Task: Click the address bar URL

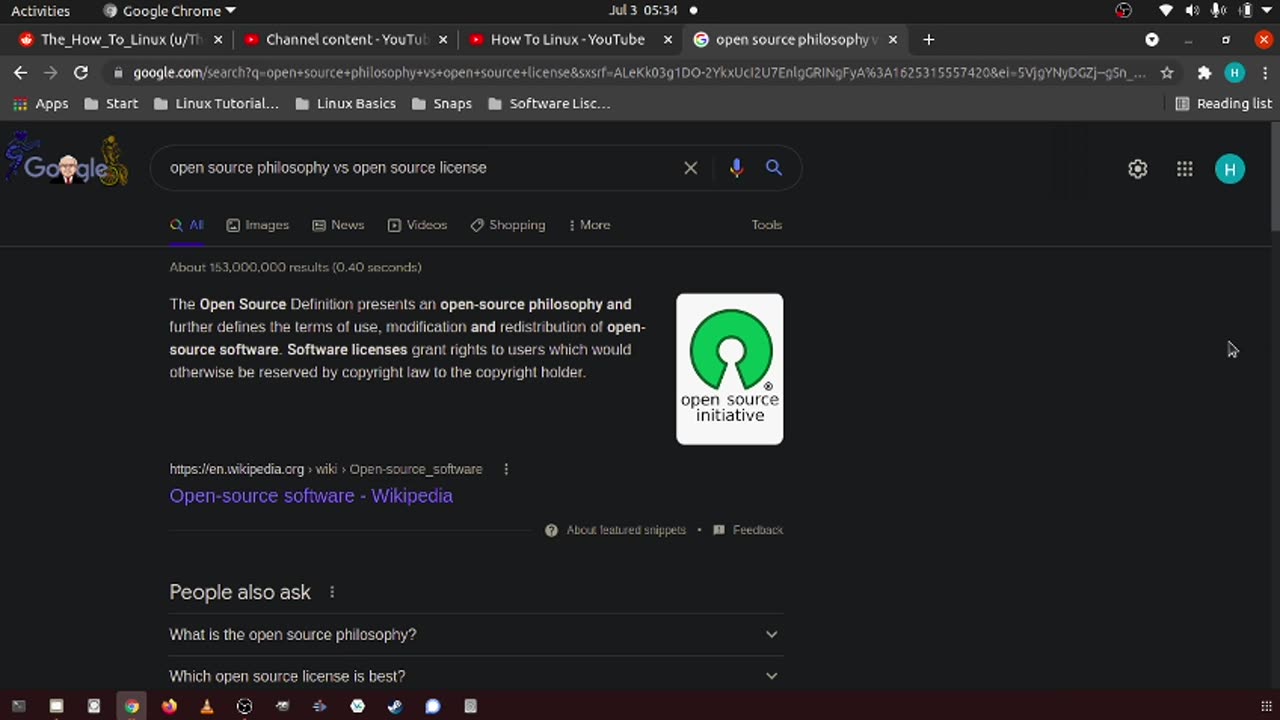Action: click(x=640, y=72)
